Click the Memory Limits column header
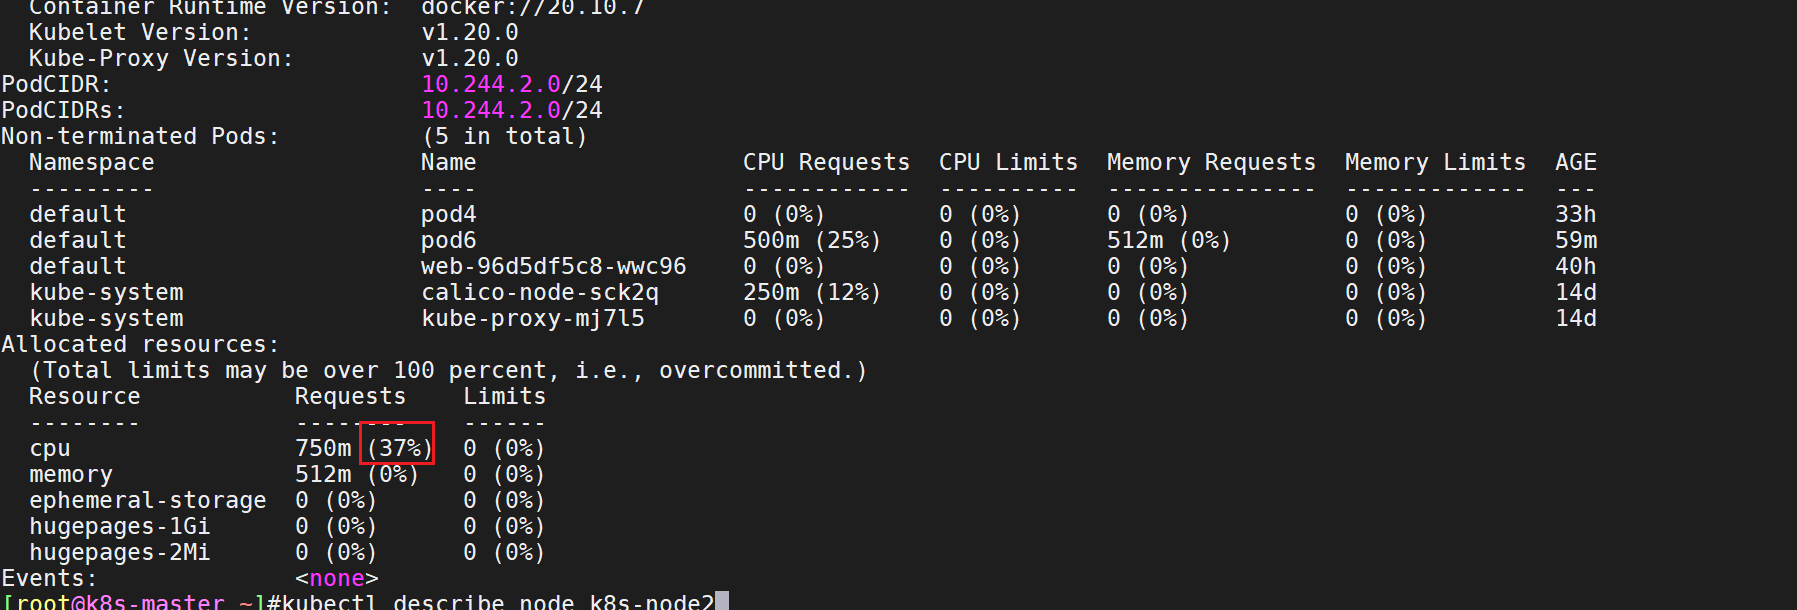 1435,162
